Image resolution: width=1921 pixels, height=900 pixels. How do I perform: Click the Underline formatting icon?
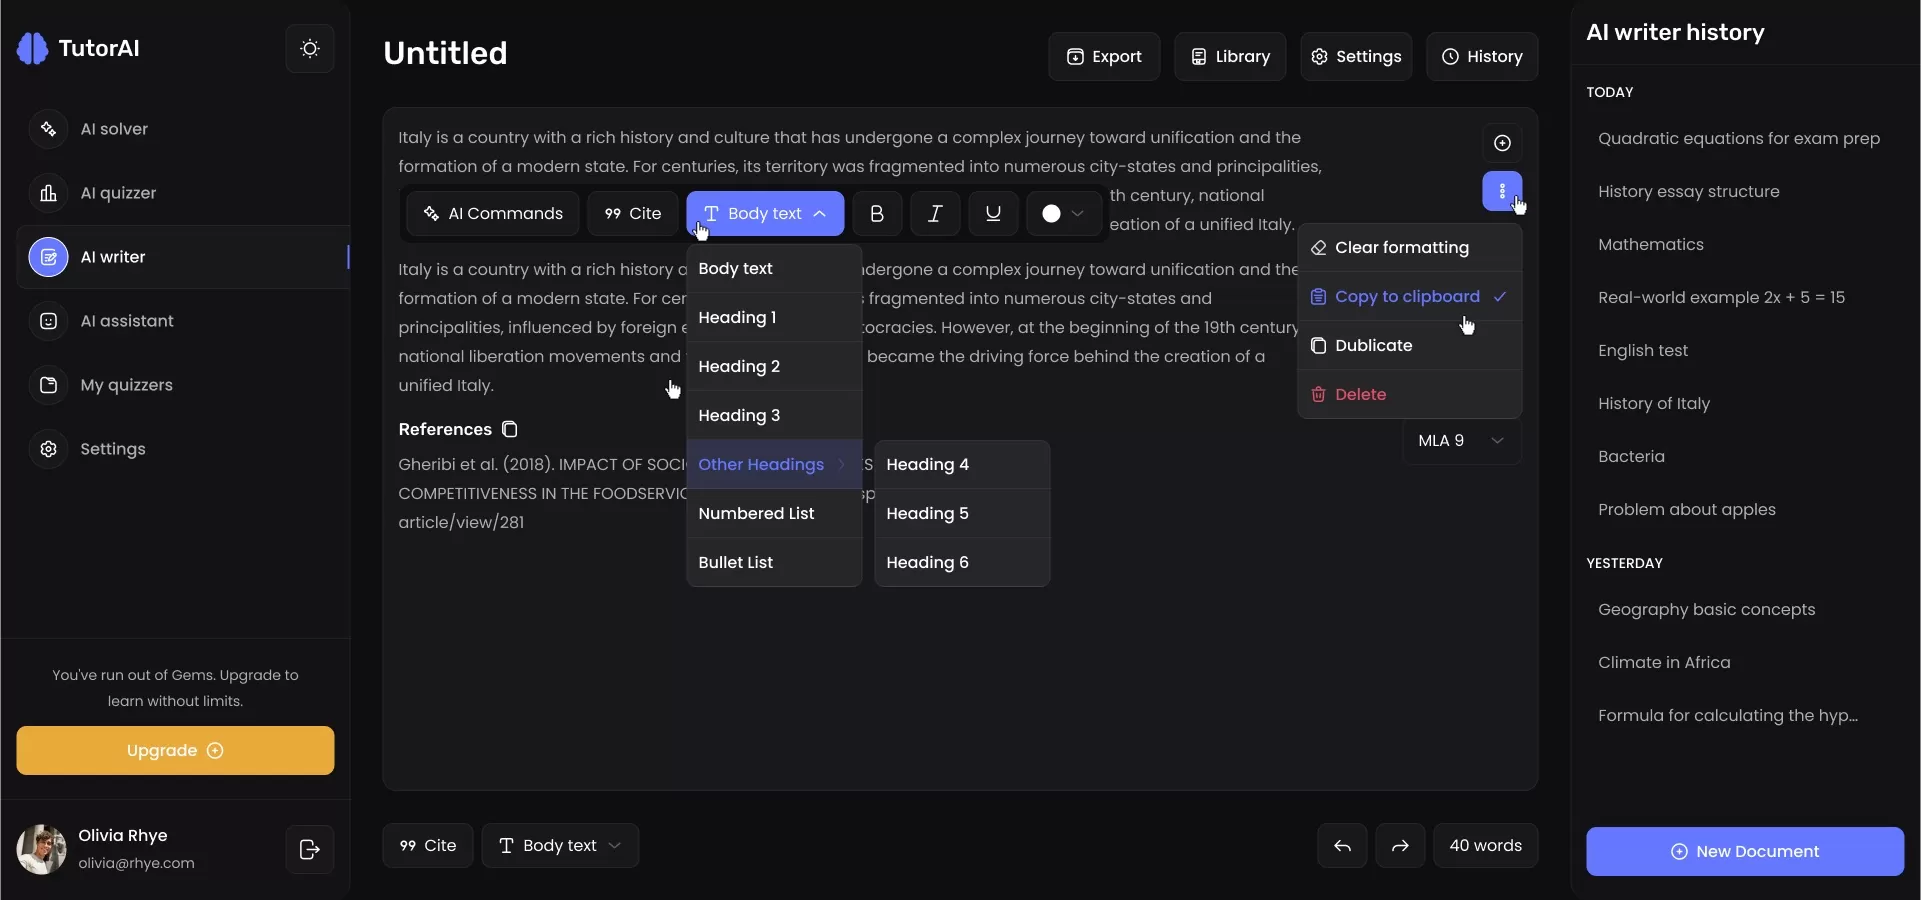[993, 214]
